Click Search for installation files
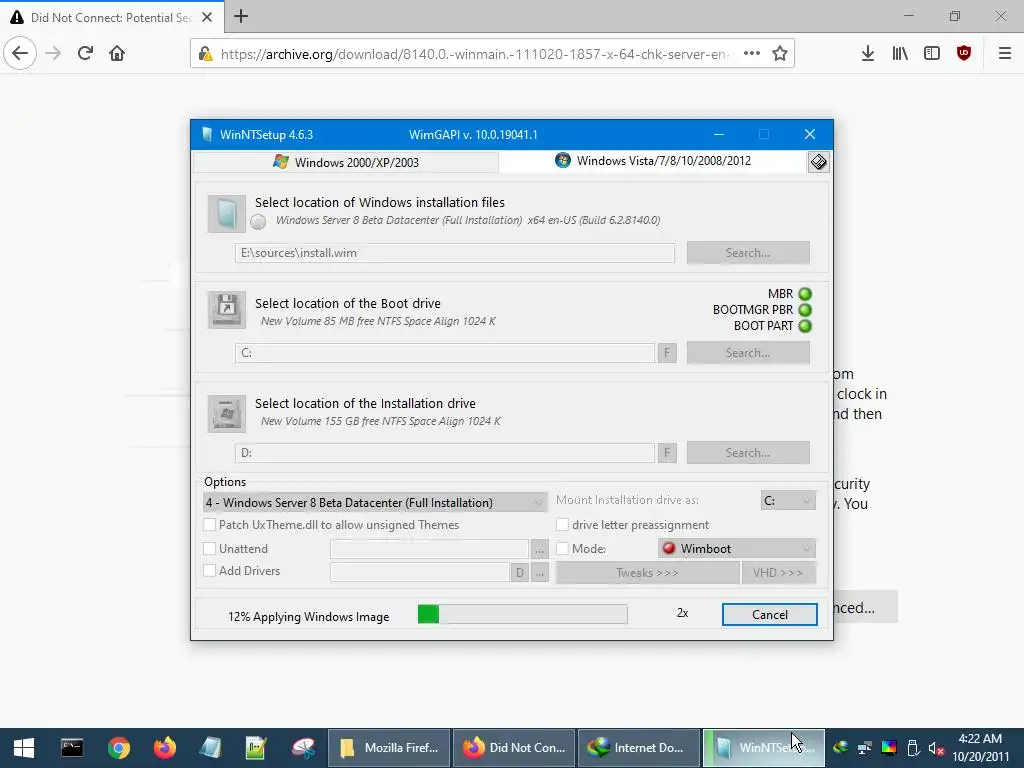 point(748,253)
